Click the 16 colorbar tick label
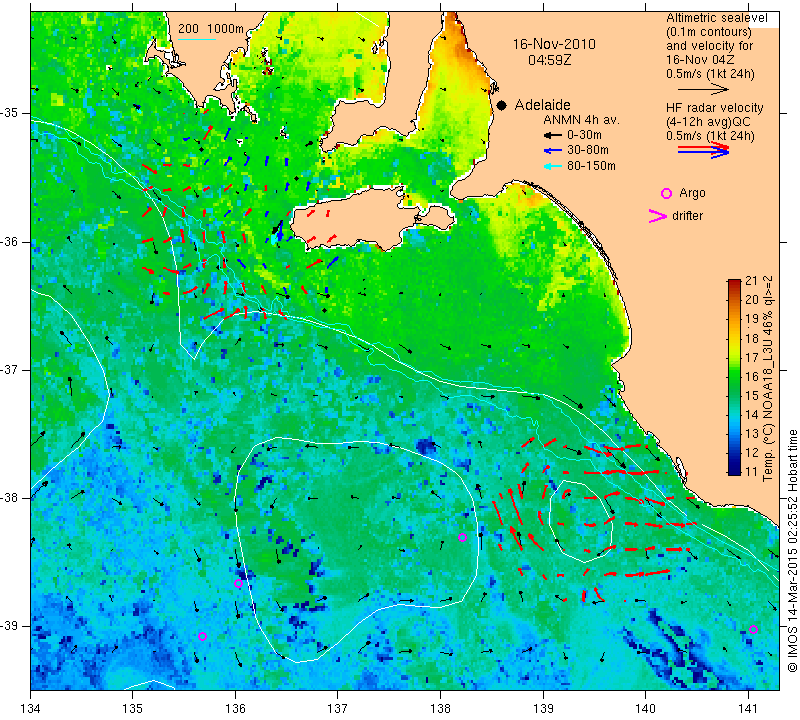Image resolution: width=800 pixels, height=720 pixels. click(x=752, y=377)
